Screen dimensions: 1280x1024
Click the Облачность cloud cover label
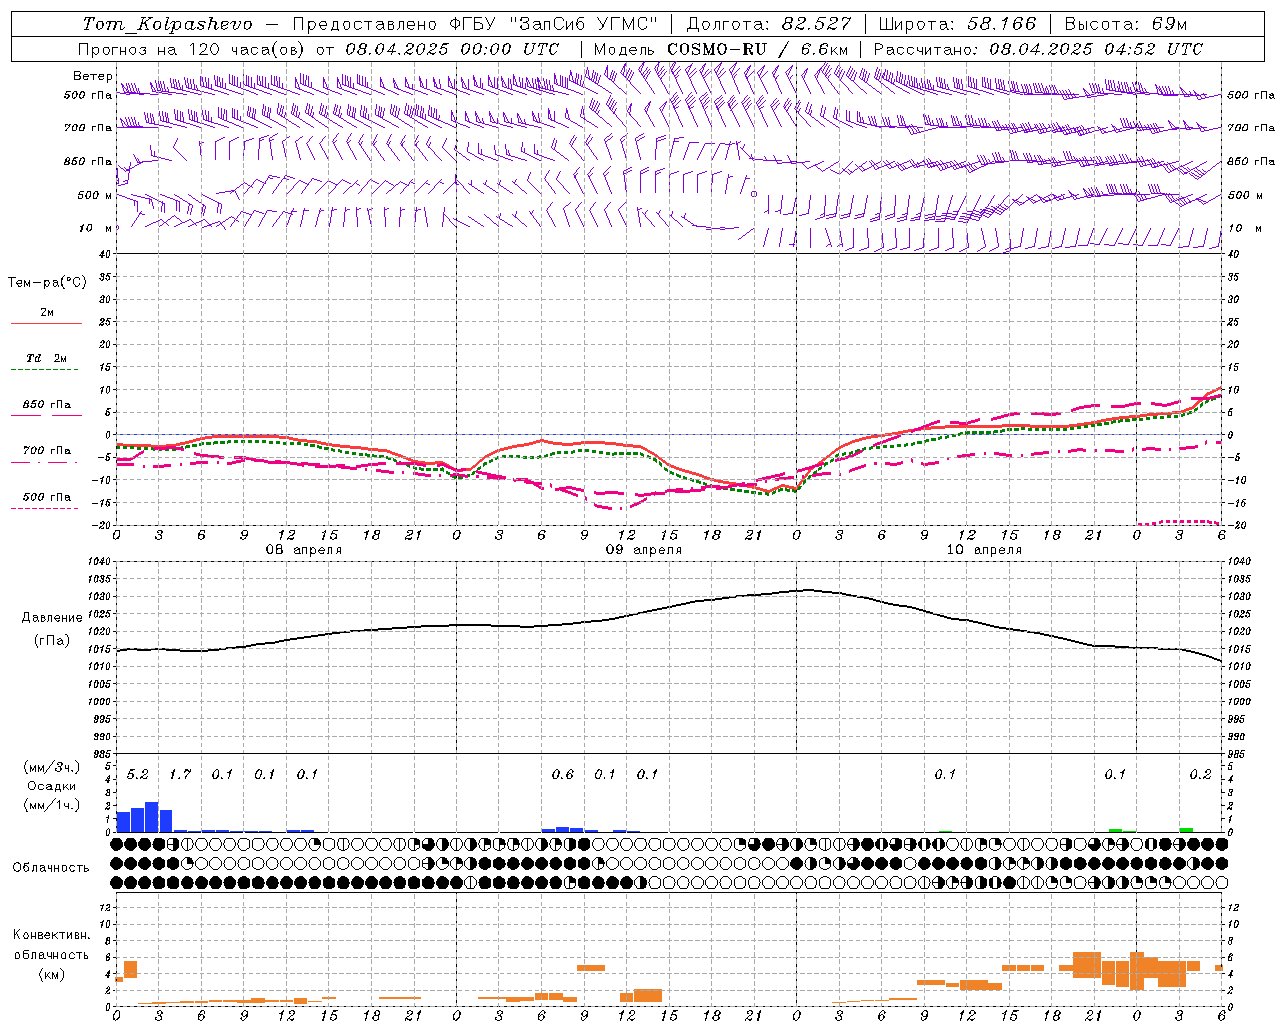(51, 867)
